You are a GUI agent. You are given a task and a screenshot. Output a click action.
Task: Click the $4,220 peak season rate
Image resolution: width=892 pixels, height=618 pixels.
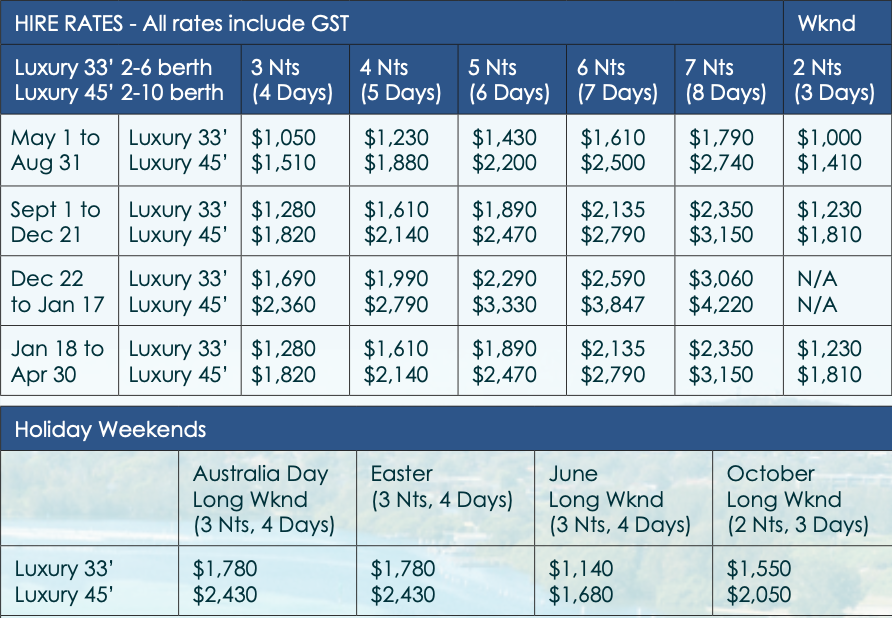click(x=721, y=305)
